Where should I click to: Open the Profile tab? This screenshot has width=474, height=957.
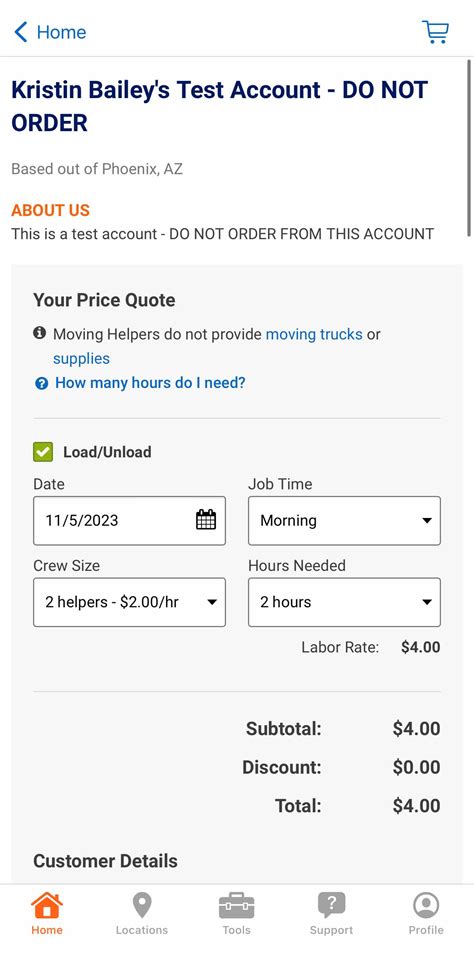click(x=426, y=914)
